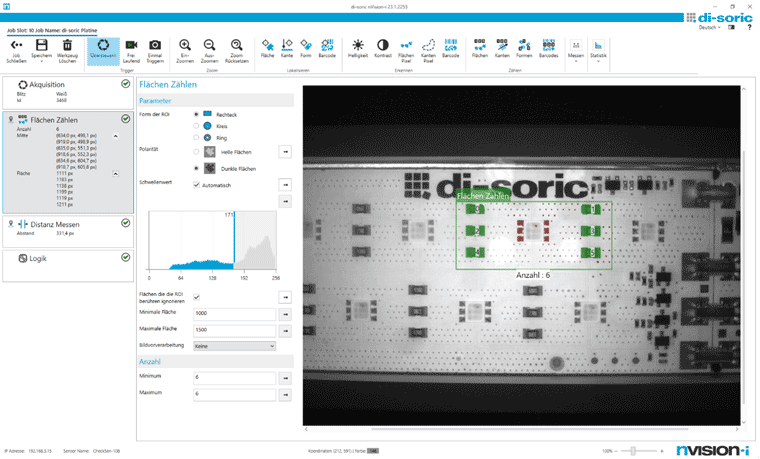Select the Logik step in list
The height and width of the screenshot is (459, 760).
click(68, 265)
